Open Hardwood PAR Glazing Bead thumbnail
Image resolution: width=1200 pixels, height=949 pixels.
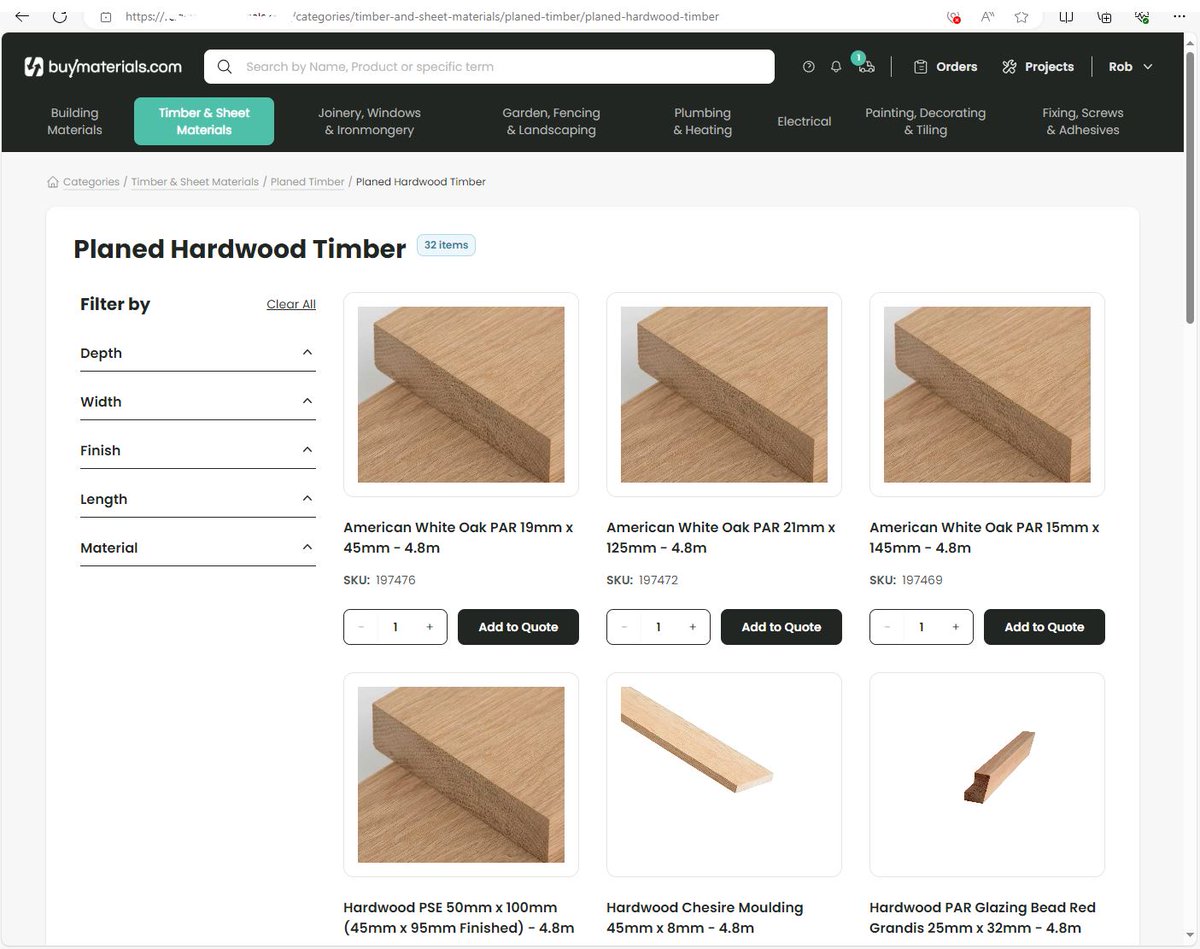pos(987,774)
